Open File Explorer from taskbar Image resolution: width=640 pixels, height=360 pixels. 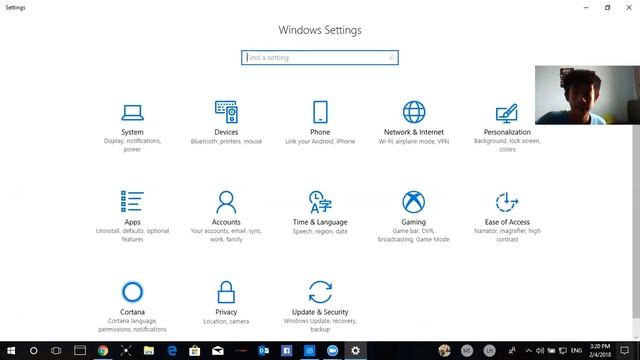pos(149,351)
